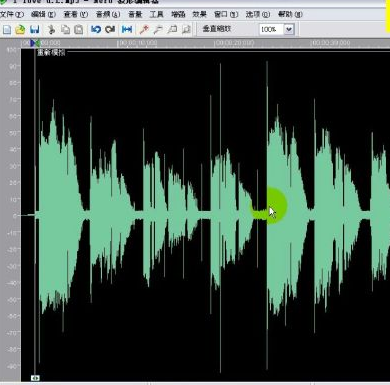This screenshot has height=385, width=390.
Task: Undo the last edit with the blue arrow
Action: [x=96, y=30]
